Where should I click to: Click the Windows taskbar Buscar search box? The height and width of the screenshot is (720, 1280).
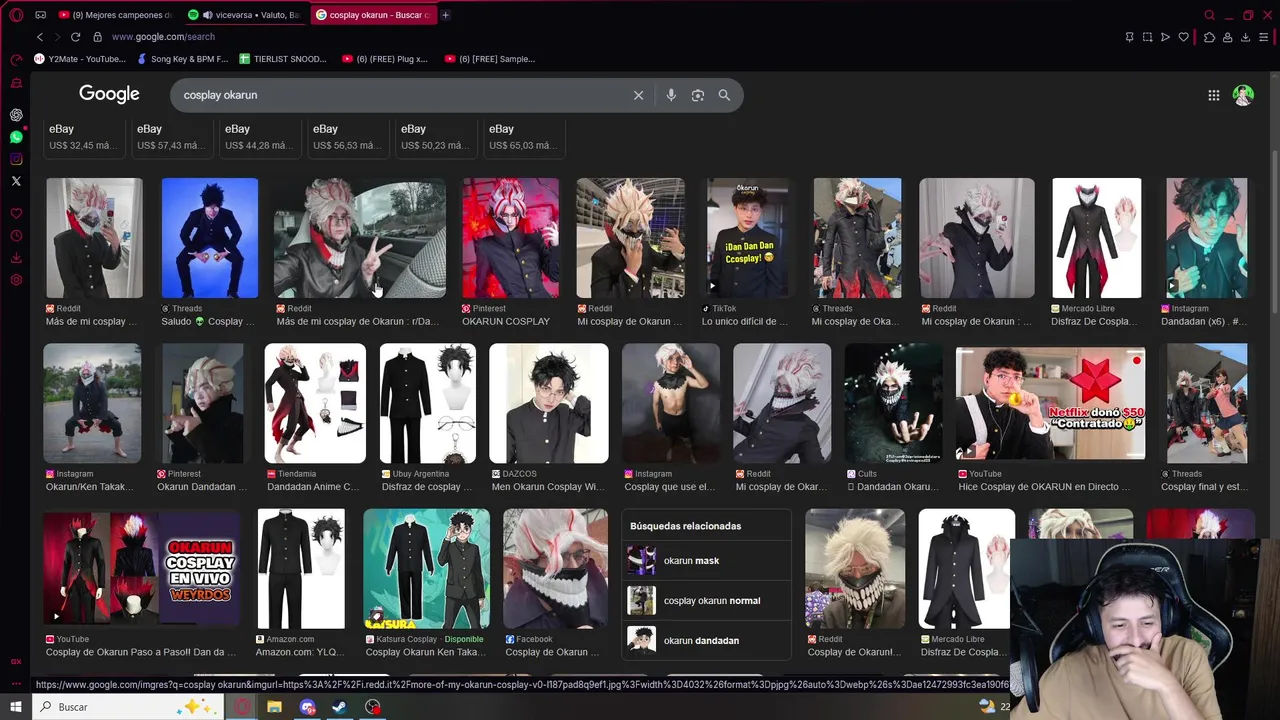(x=129, y=707)
